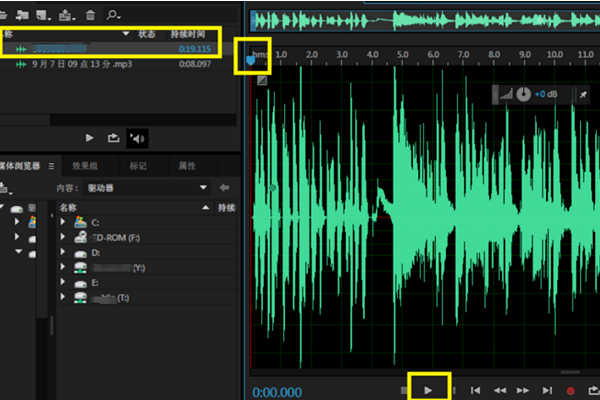Image resolution: width=600 pixels, height=400 pixels.
Task: Open the New File dropdown icon
Action: click(x=43, y=15)
